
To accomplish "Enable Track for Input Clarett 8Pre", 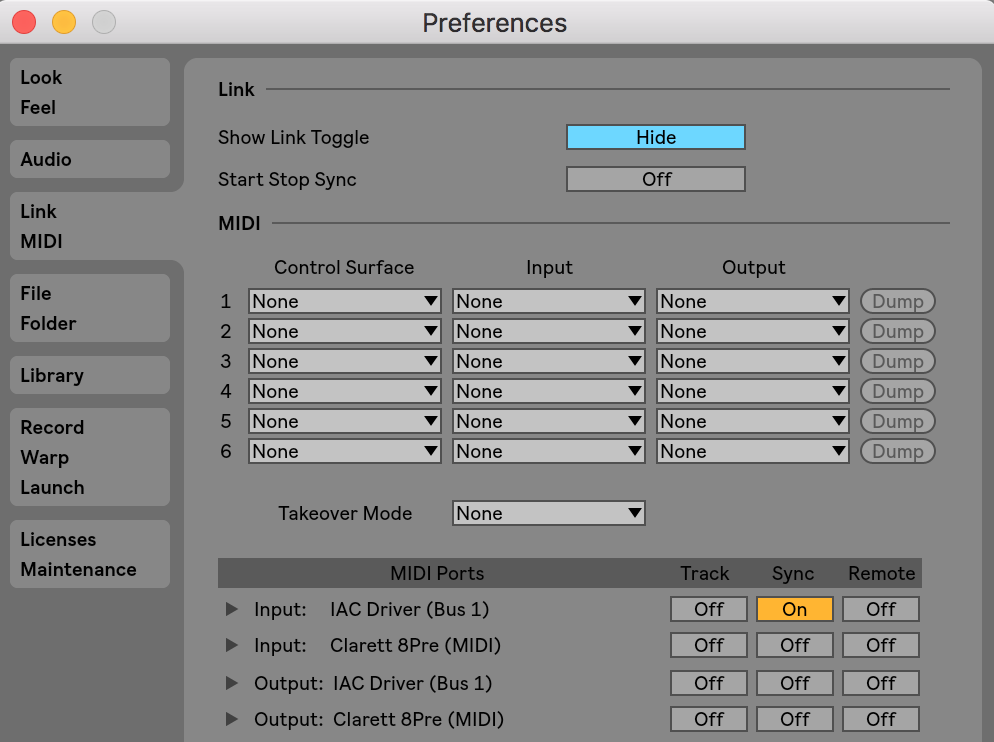I will [709, 646].
